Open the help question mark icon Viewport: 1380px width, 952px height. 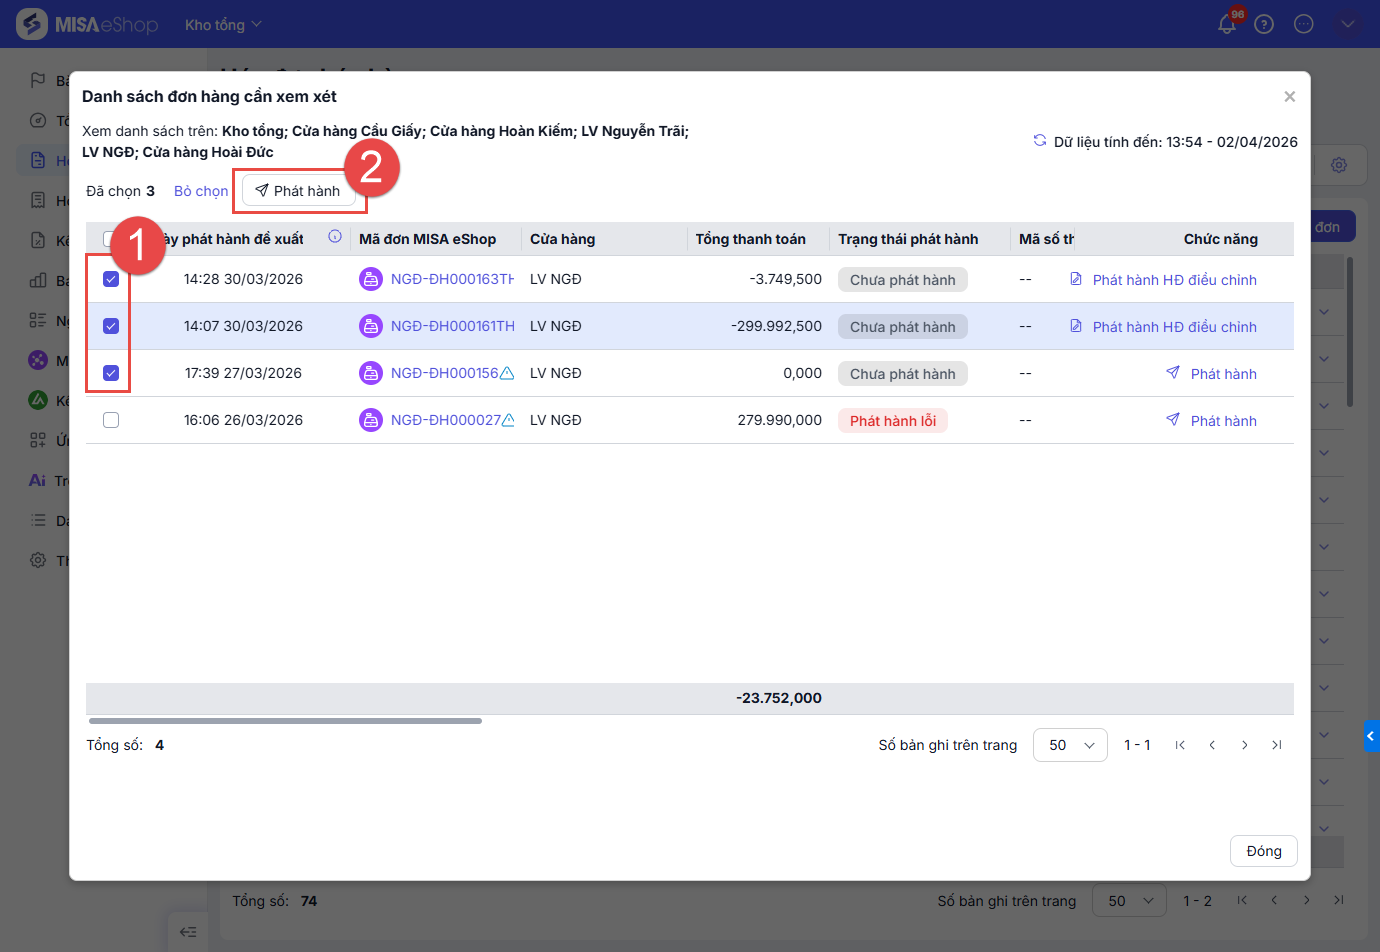click(x=1264, y=24)
